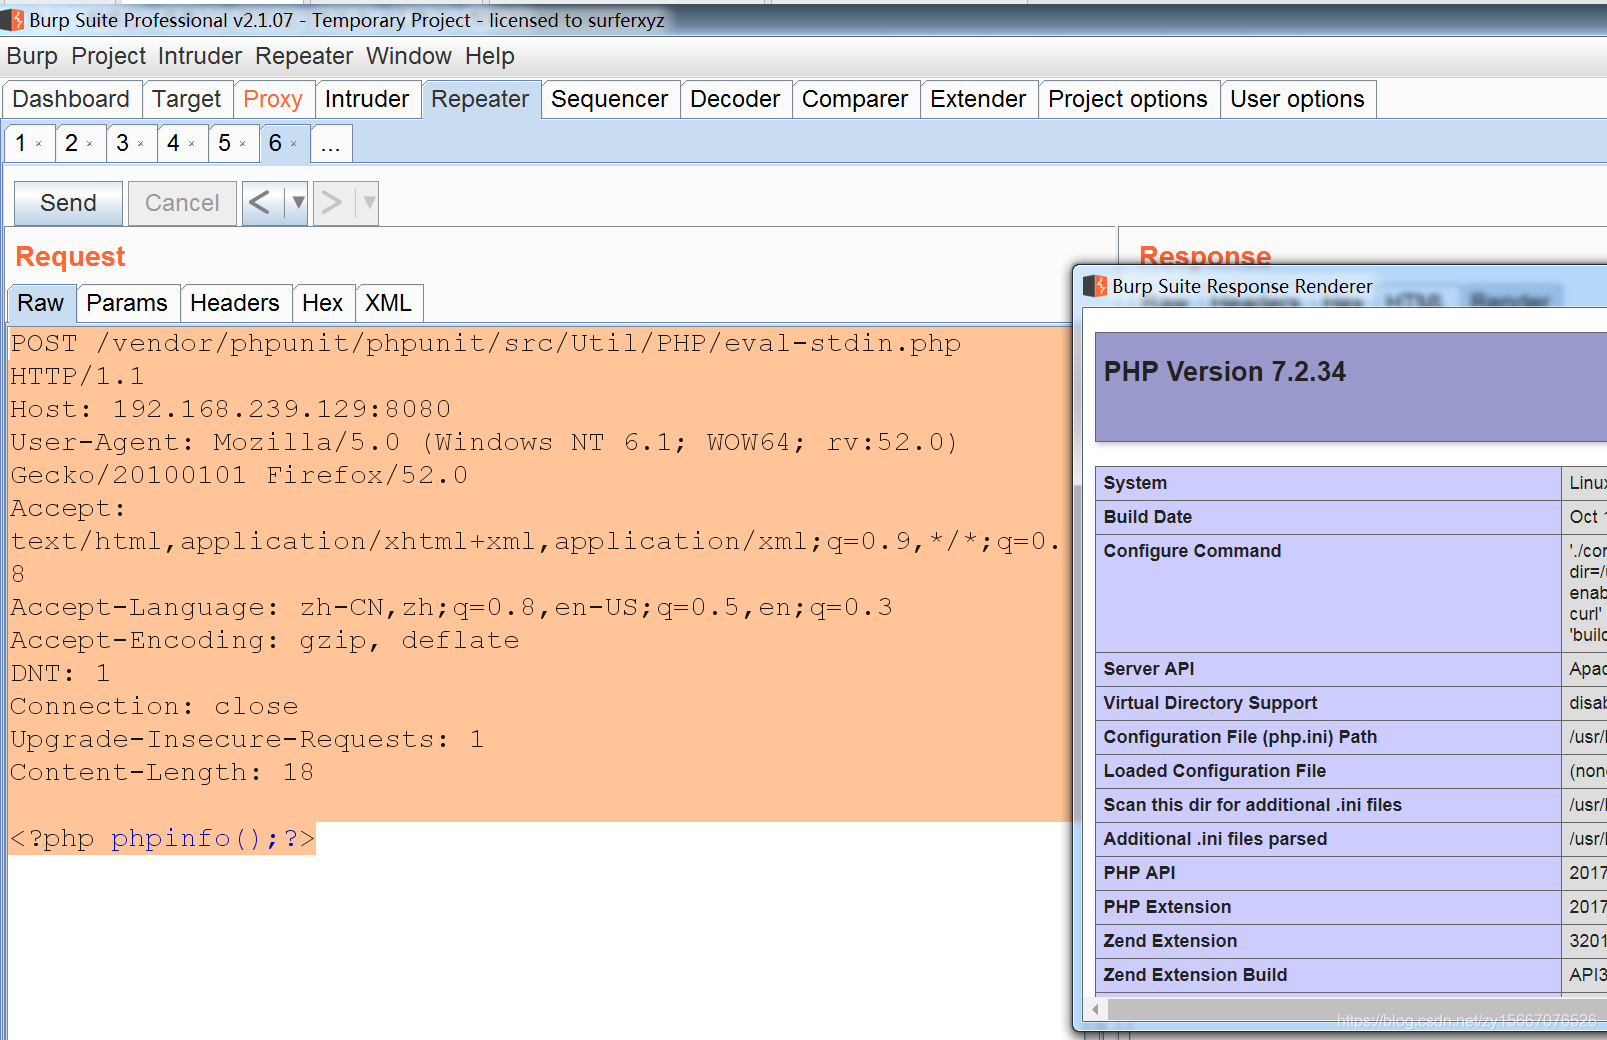Click the Zend Extension Build row
Image resolution: width=1607 pixels, height=1040 pixels.
pos(1351,975)
